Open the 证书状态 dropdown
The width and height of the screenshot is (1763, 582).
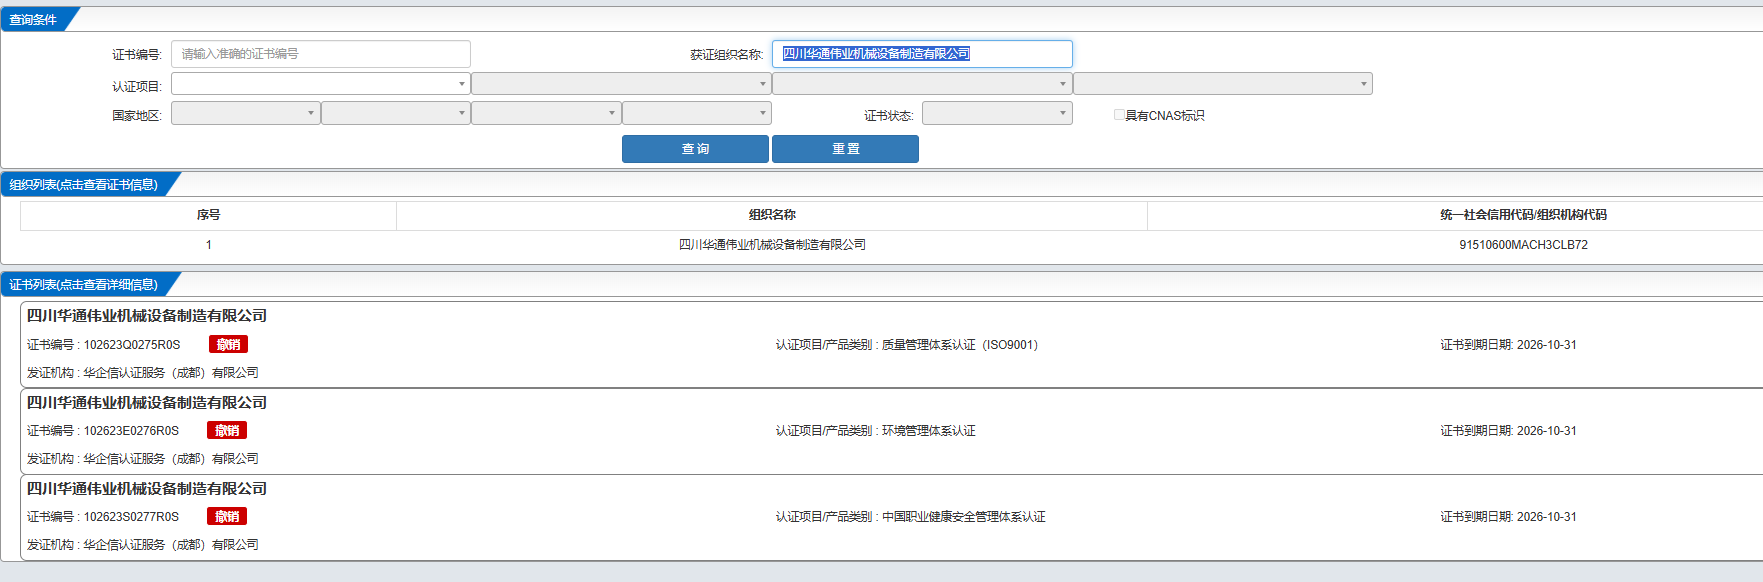coord(997,113)
